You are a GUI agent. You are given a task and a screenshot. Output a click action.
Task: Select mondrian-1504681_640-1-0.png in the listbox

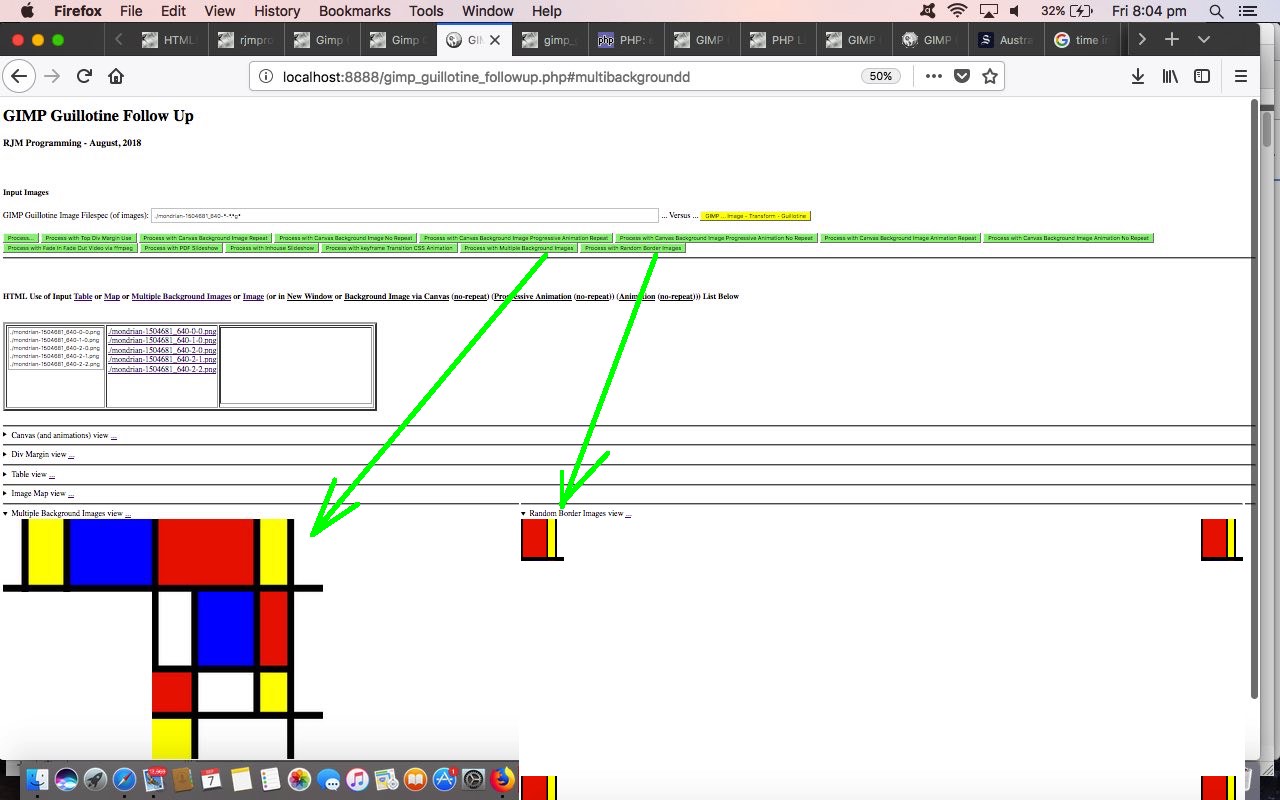point(55,340)
